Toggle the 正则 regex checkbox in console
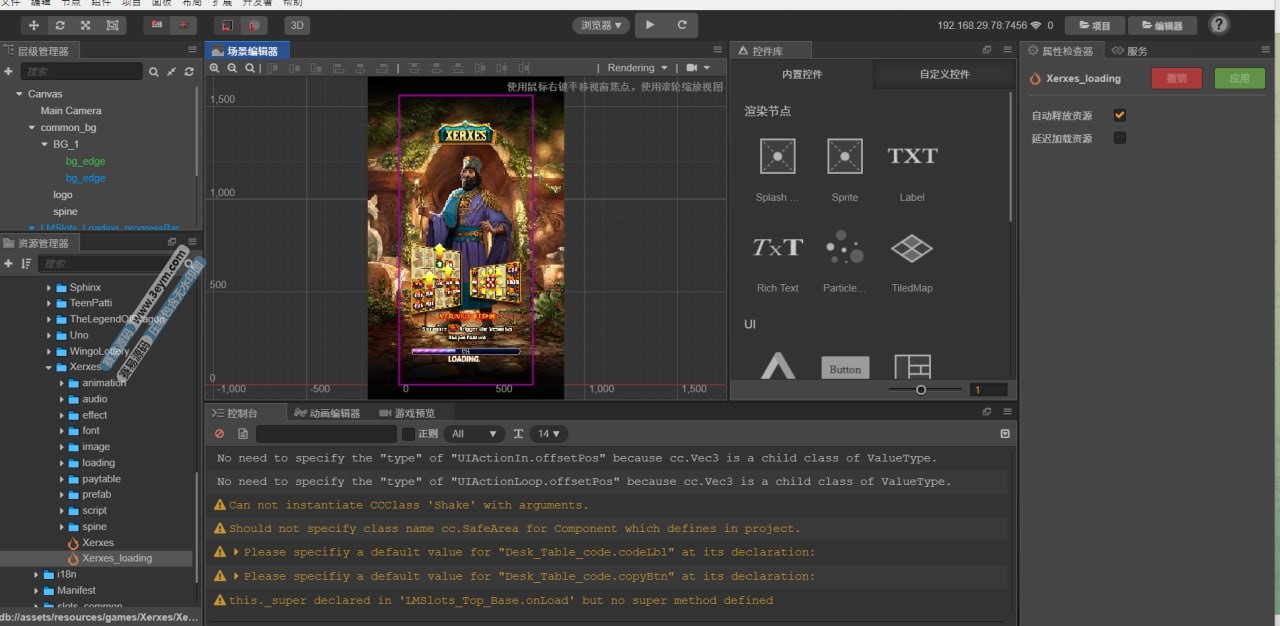 (408, 434)
